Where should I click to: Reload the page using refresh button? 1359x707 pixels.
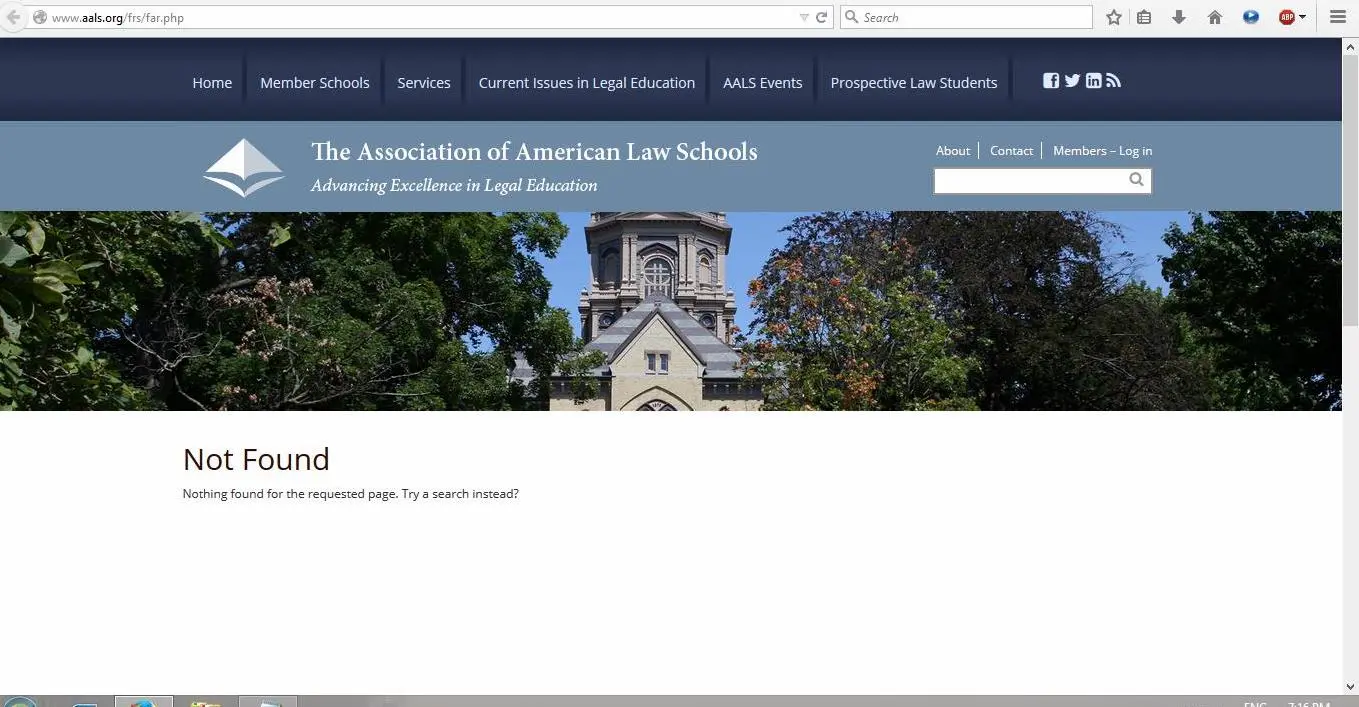coord(822,17)
